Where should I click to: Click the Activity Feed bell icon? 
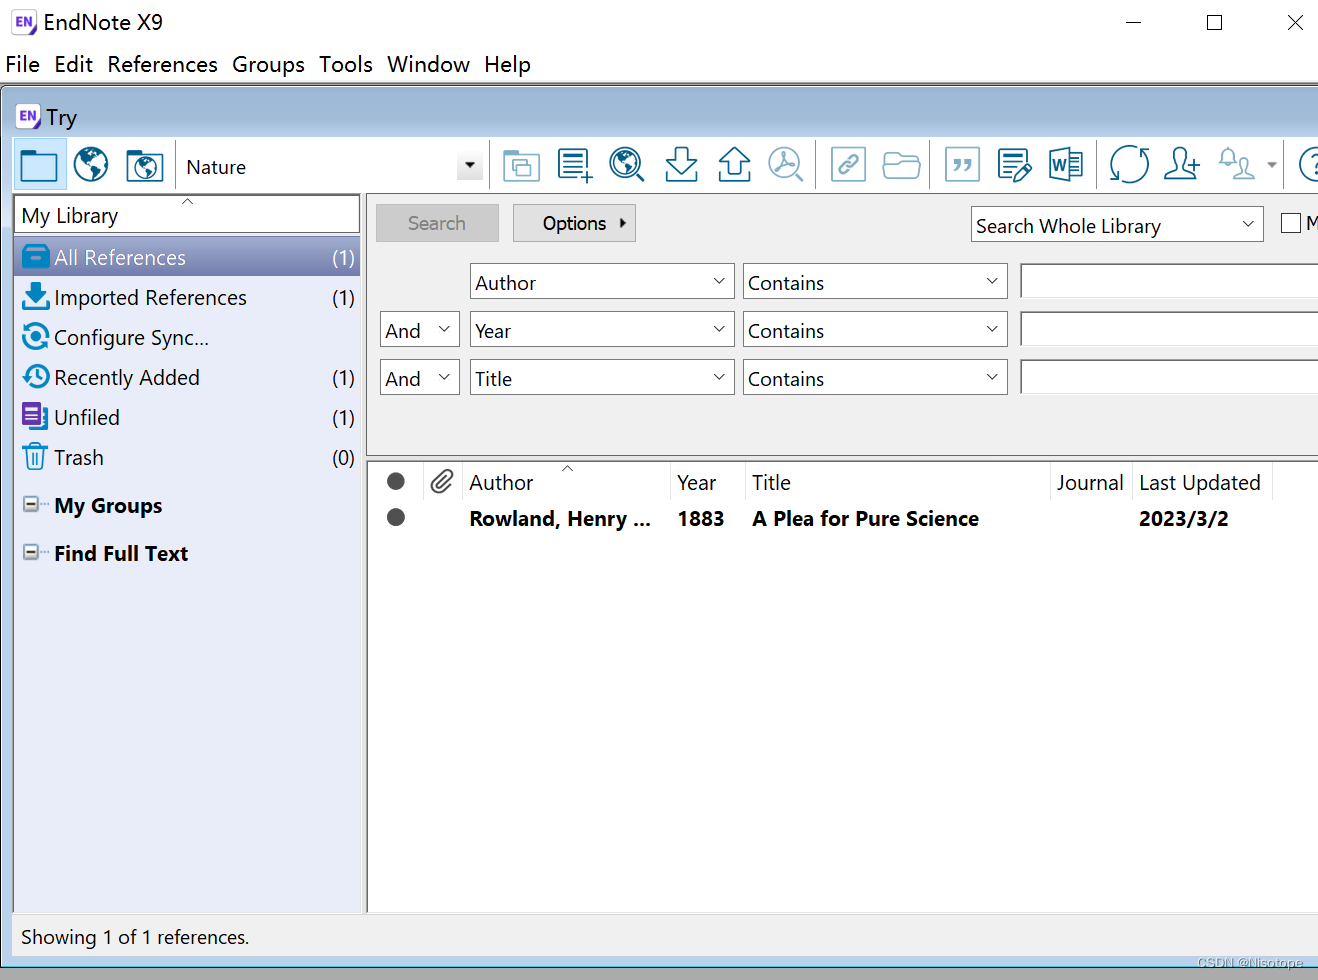1236,163
